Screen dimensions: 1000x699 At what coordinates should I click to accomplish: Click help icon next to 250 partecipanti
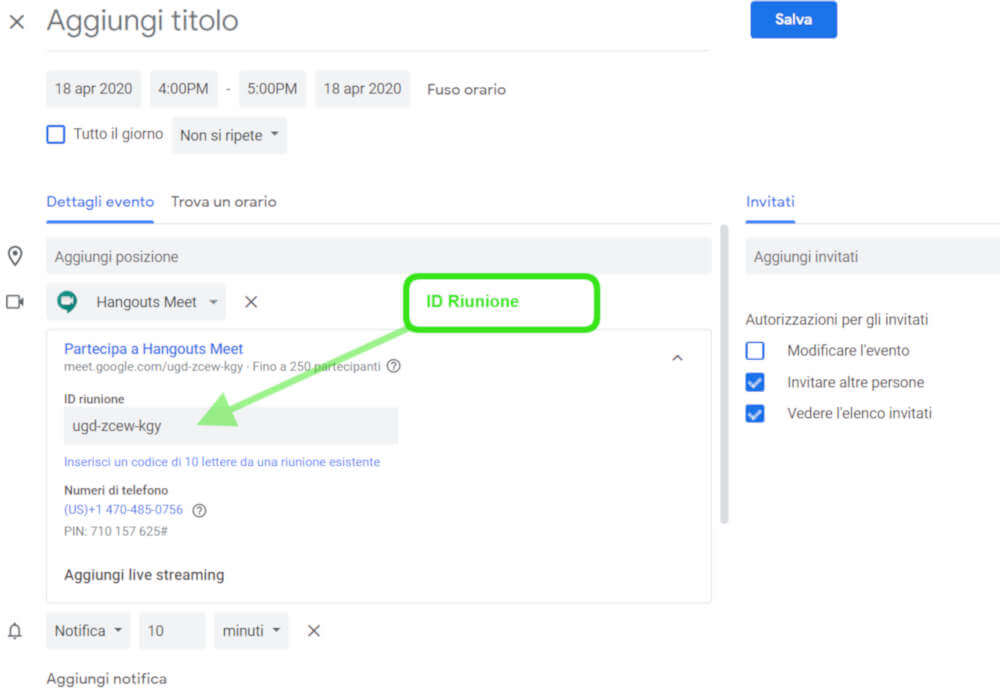coord(394,366)
